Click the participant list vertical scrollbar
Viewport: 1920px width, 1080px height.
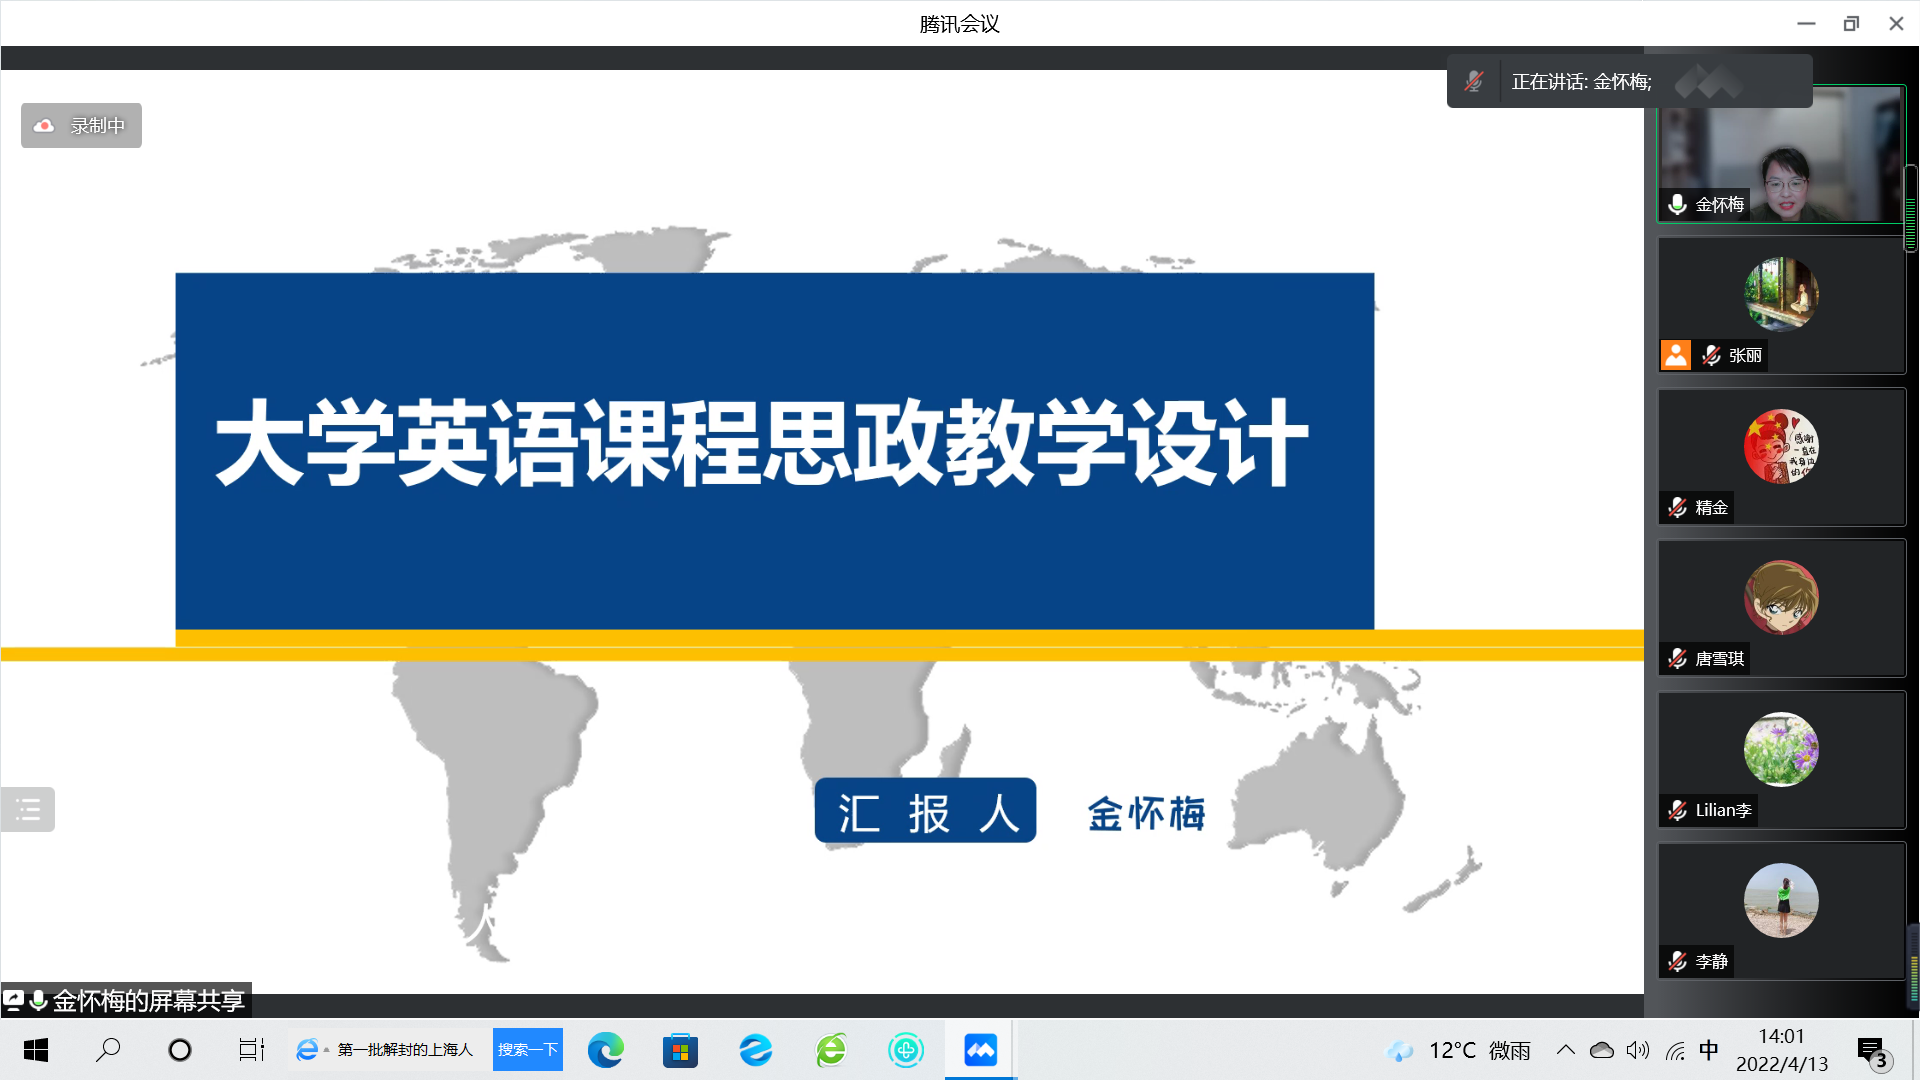pyautogui.click(x=1911, y=208)
